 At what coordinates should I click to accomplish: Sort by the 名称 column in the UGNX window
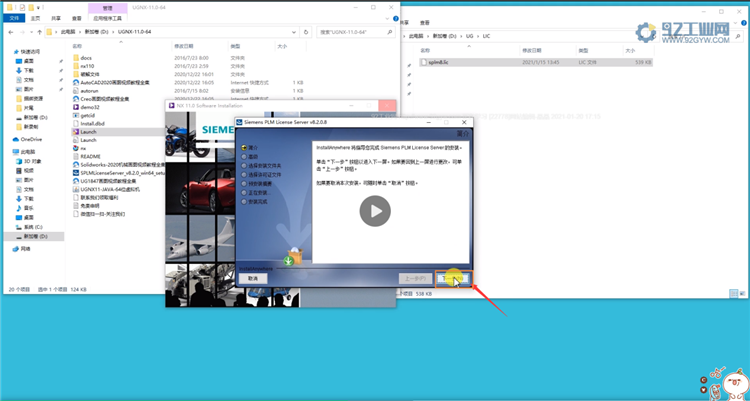pos(77,46)
